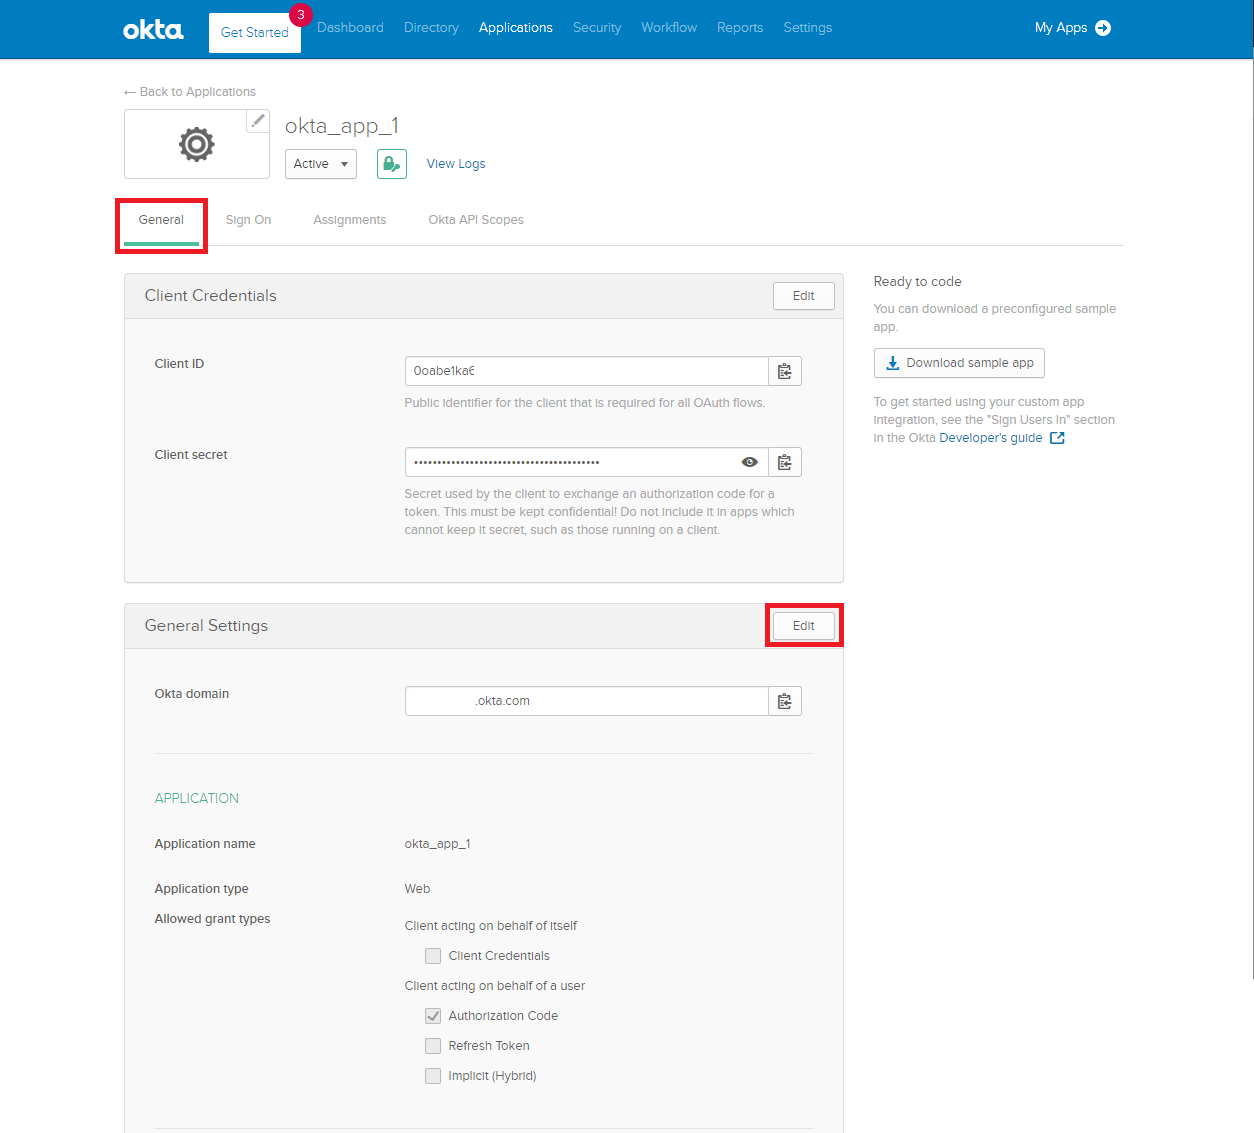Toggle Implicit (Hybrid) checkbox
Screen dimensions: 1254x1133
pyautogui.click(x=433, y=1076)
